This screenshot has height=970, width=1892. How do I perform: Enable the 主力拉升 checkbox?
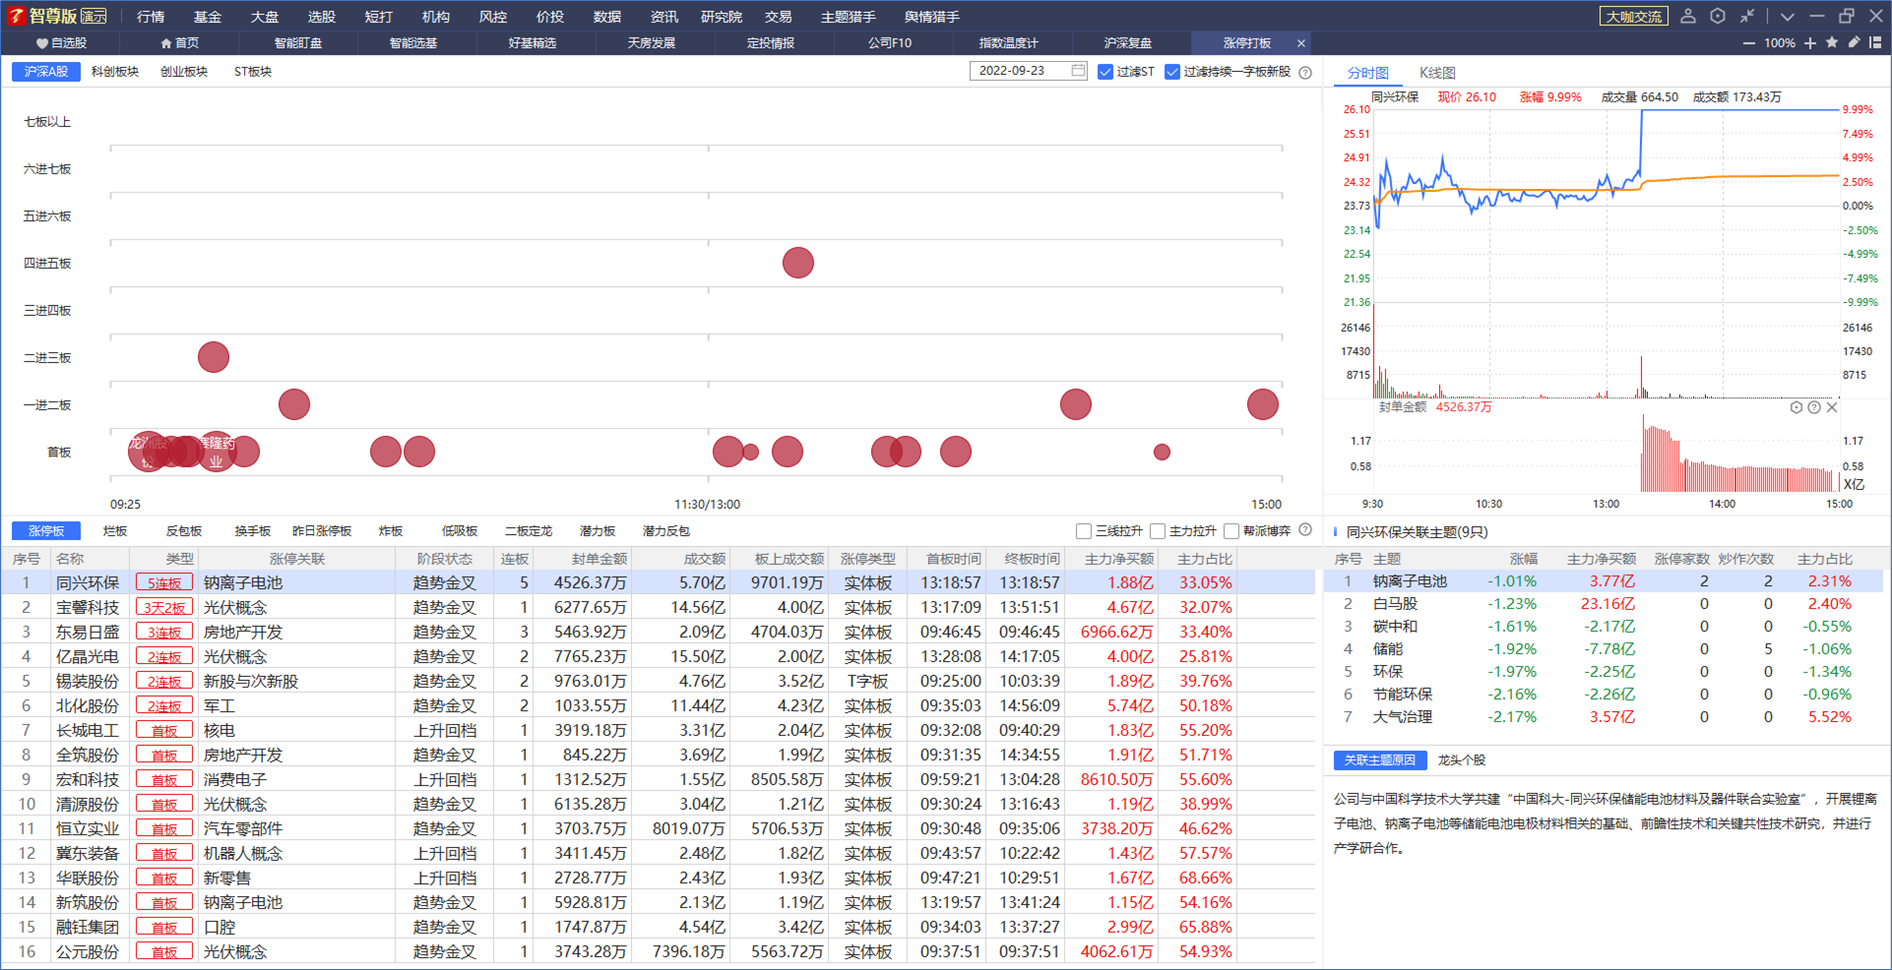point(1157,531)
